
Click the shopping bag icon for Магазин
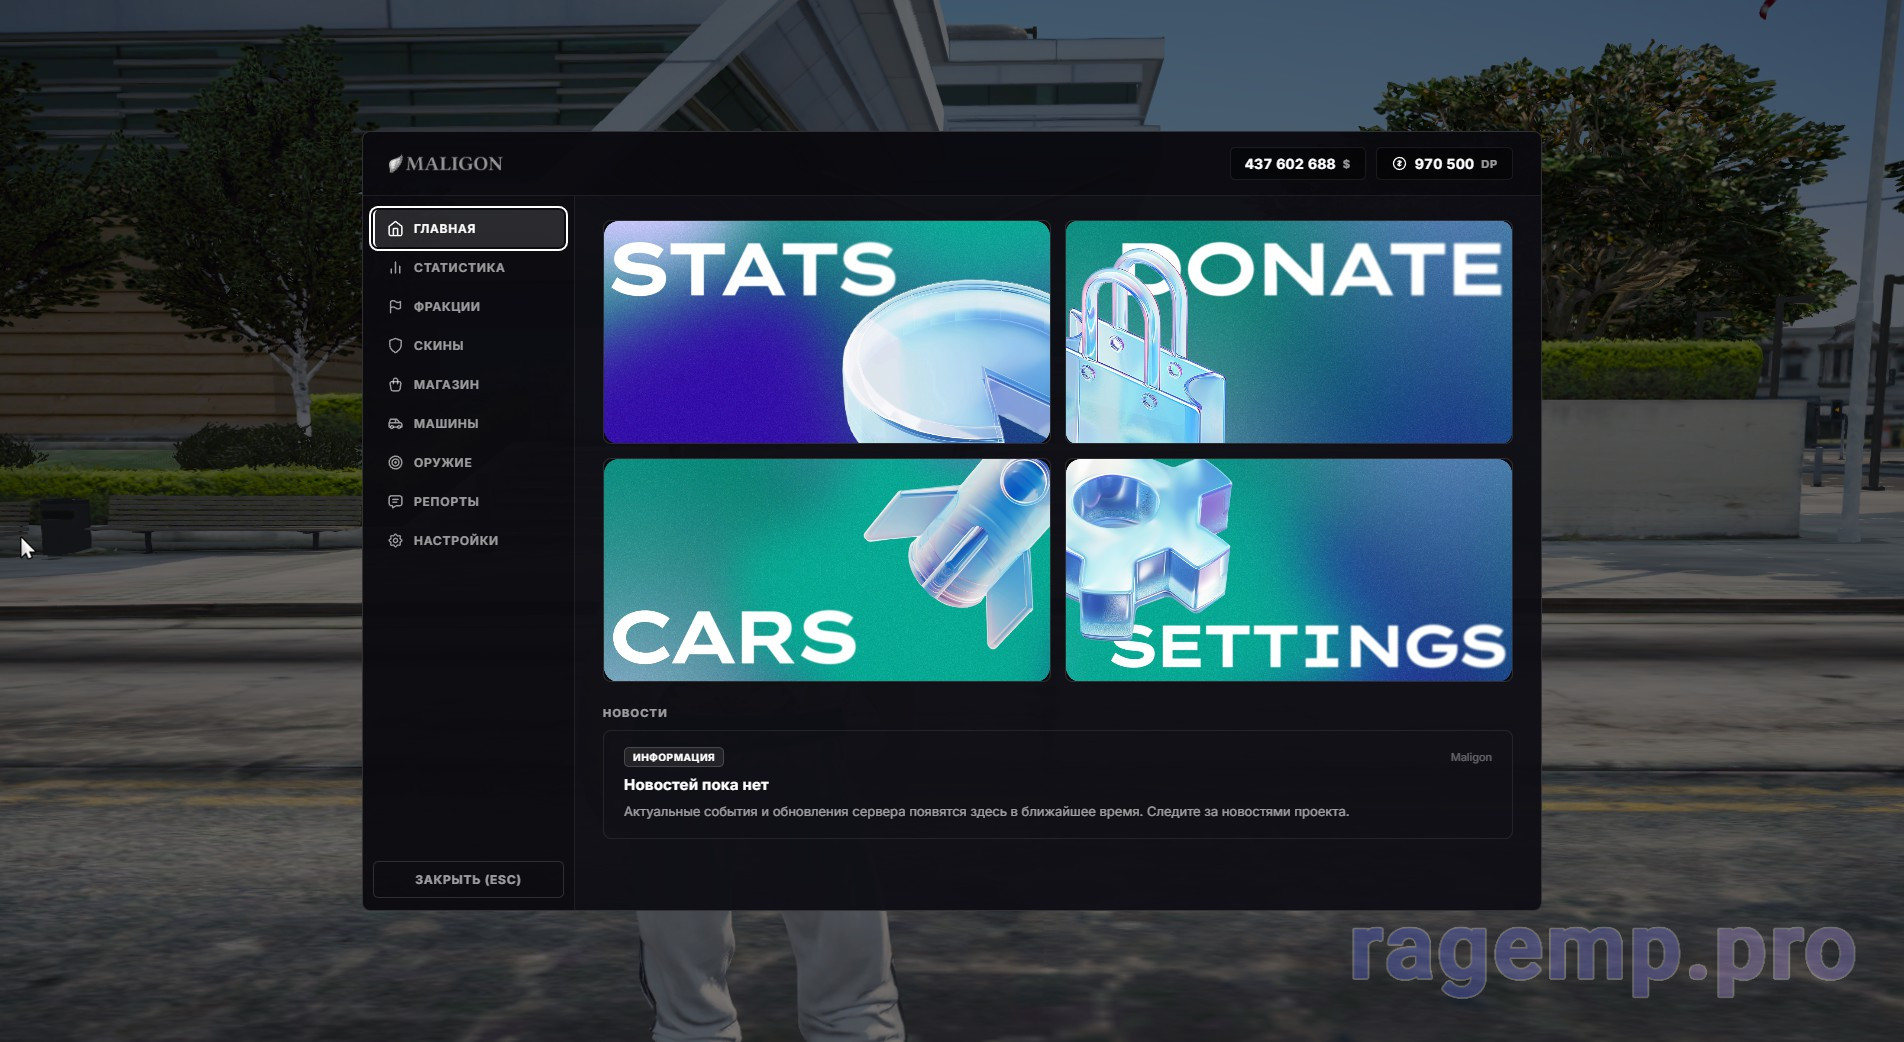395,385
